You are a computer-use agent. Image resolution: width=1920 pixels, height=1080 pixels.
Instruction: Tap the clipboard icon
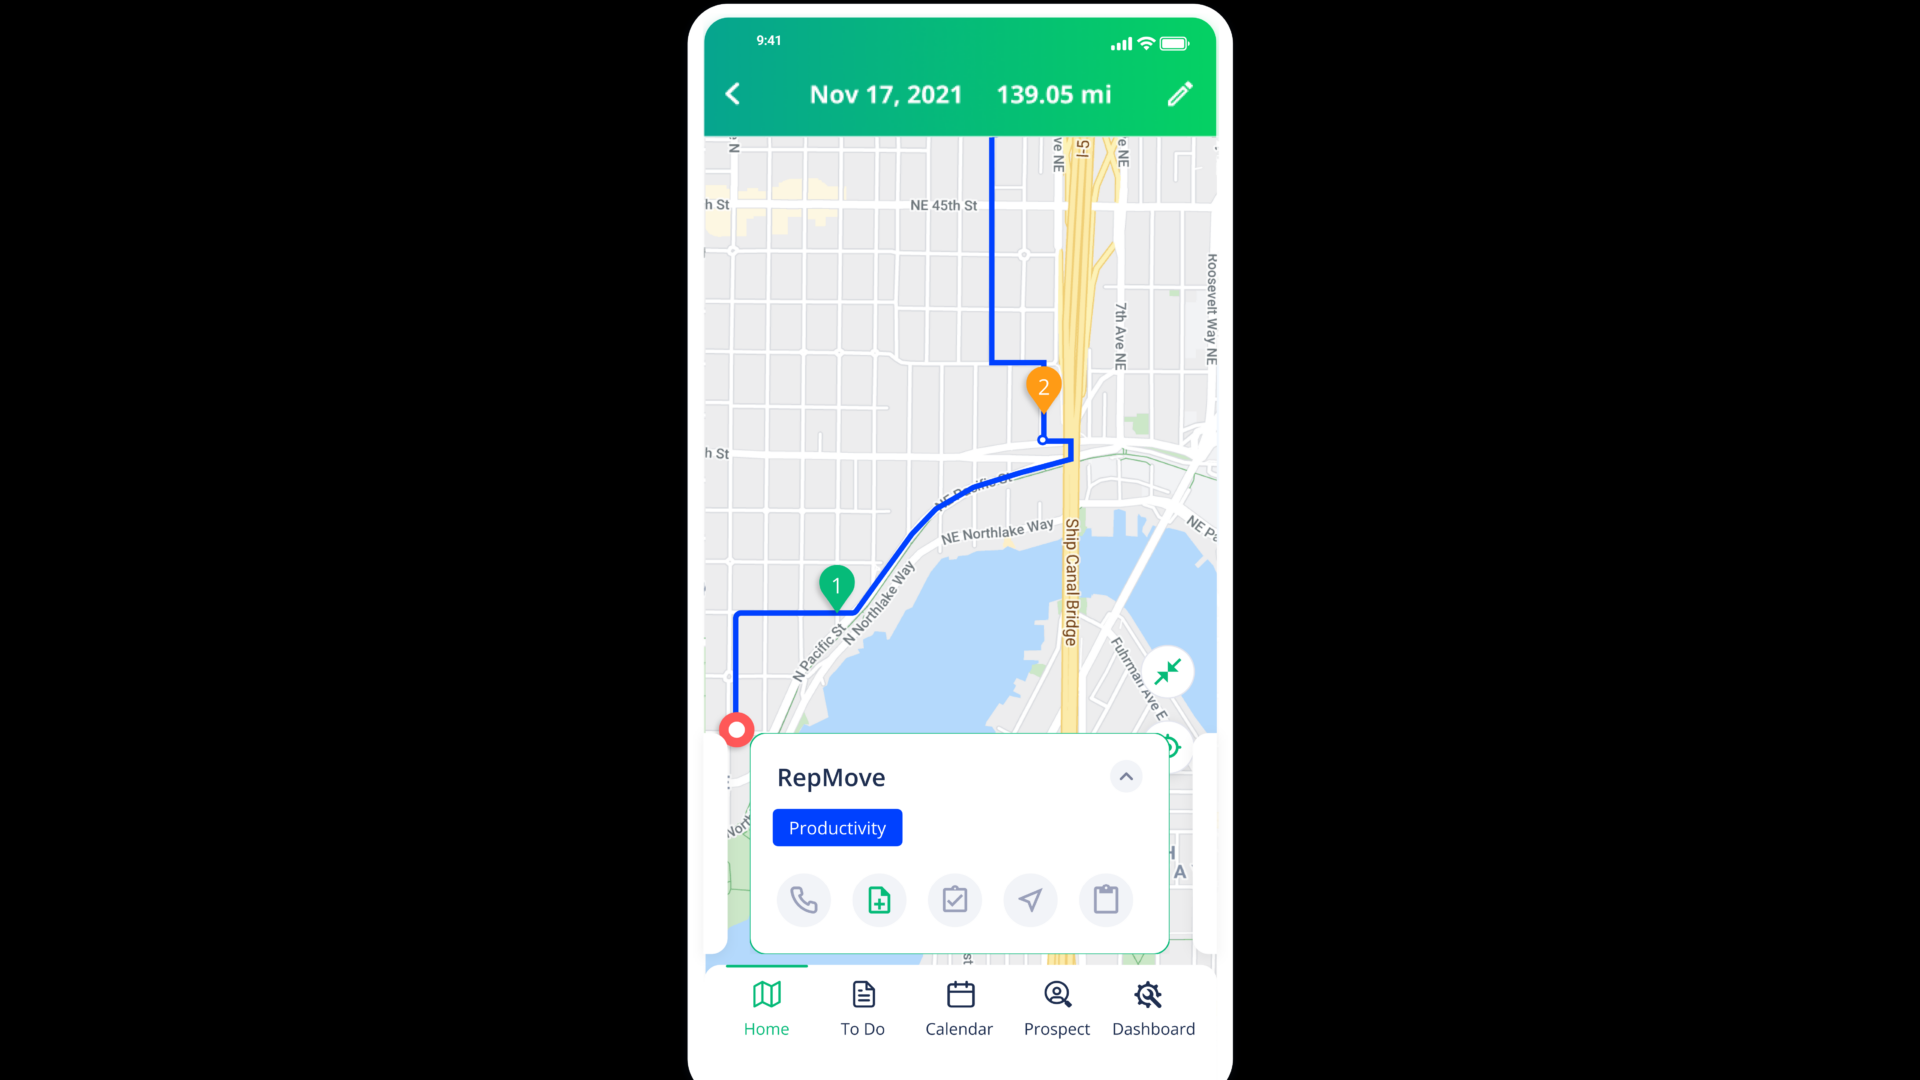[x=1108, y=901]
